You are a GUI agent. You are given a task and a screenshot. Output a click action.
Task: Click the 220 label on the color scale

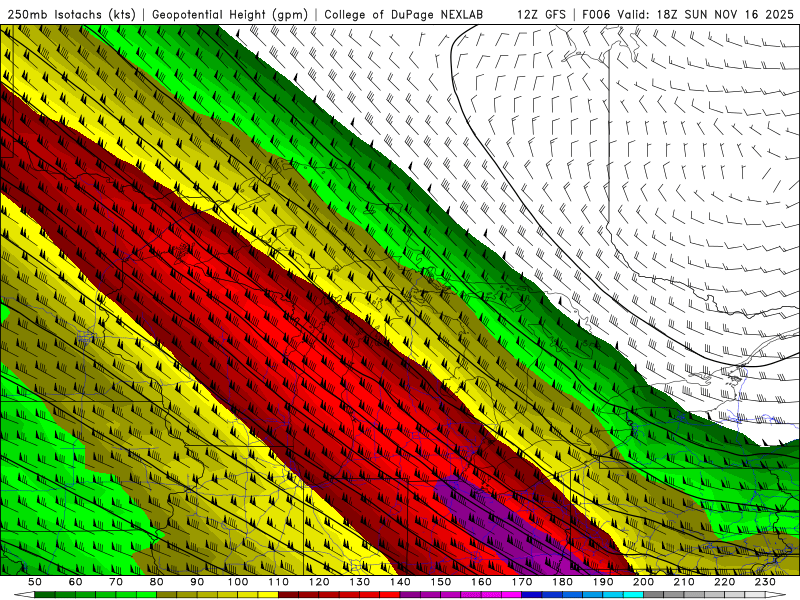[x=724, y=582]
